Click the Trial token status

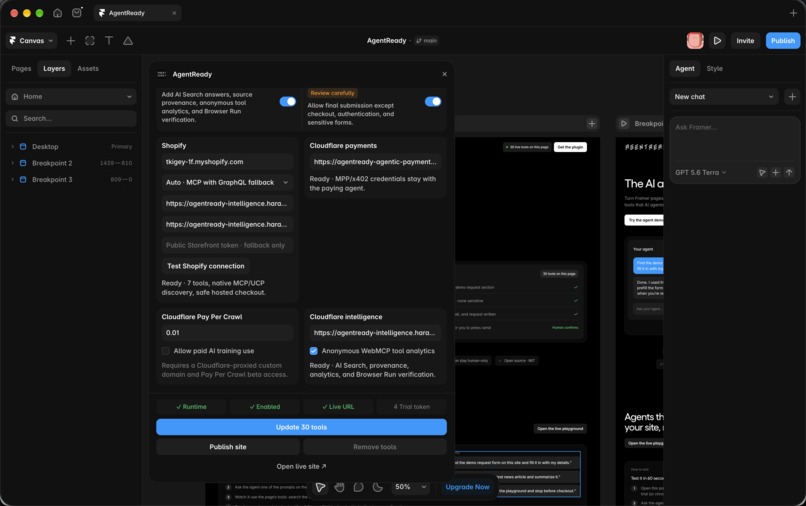411,407
